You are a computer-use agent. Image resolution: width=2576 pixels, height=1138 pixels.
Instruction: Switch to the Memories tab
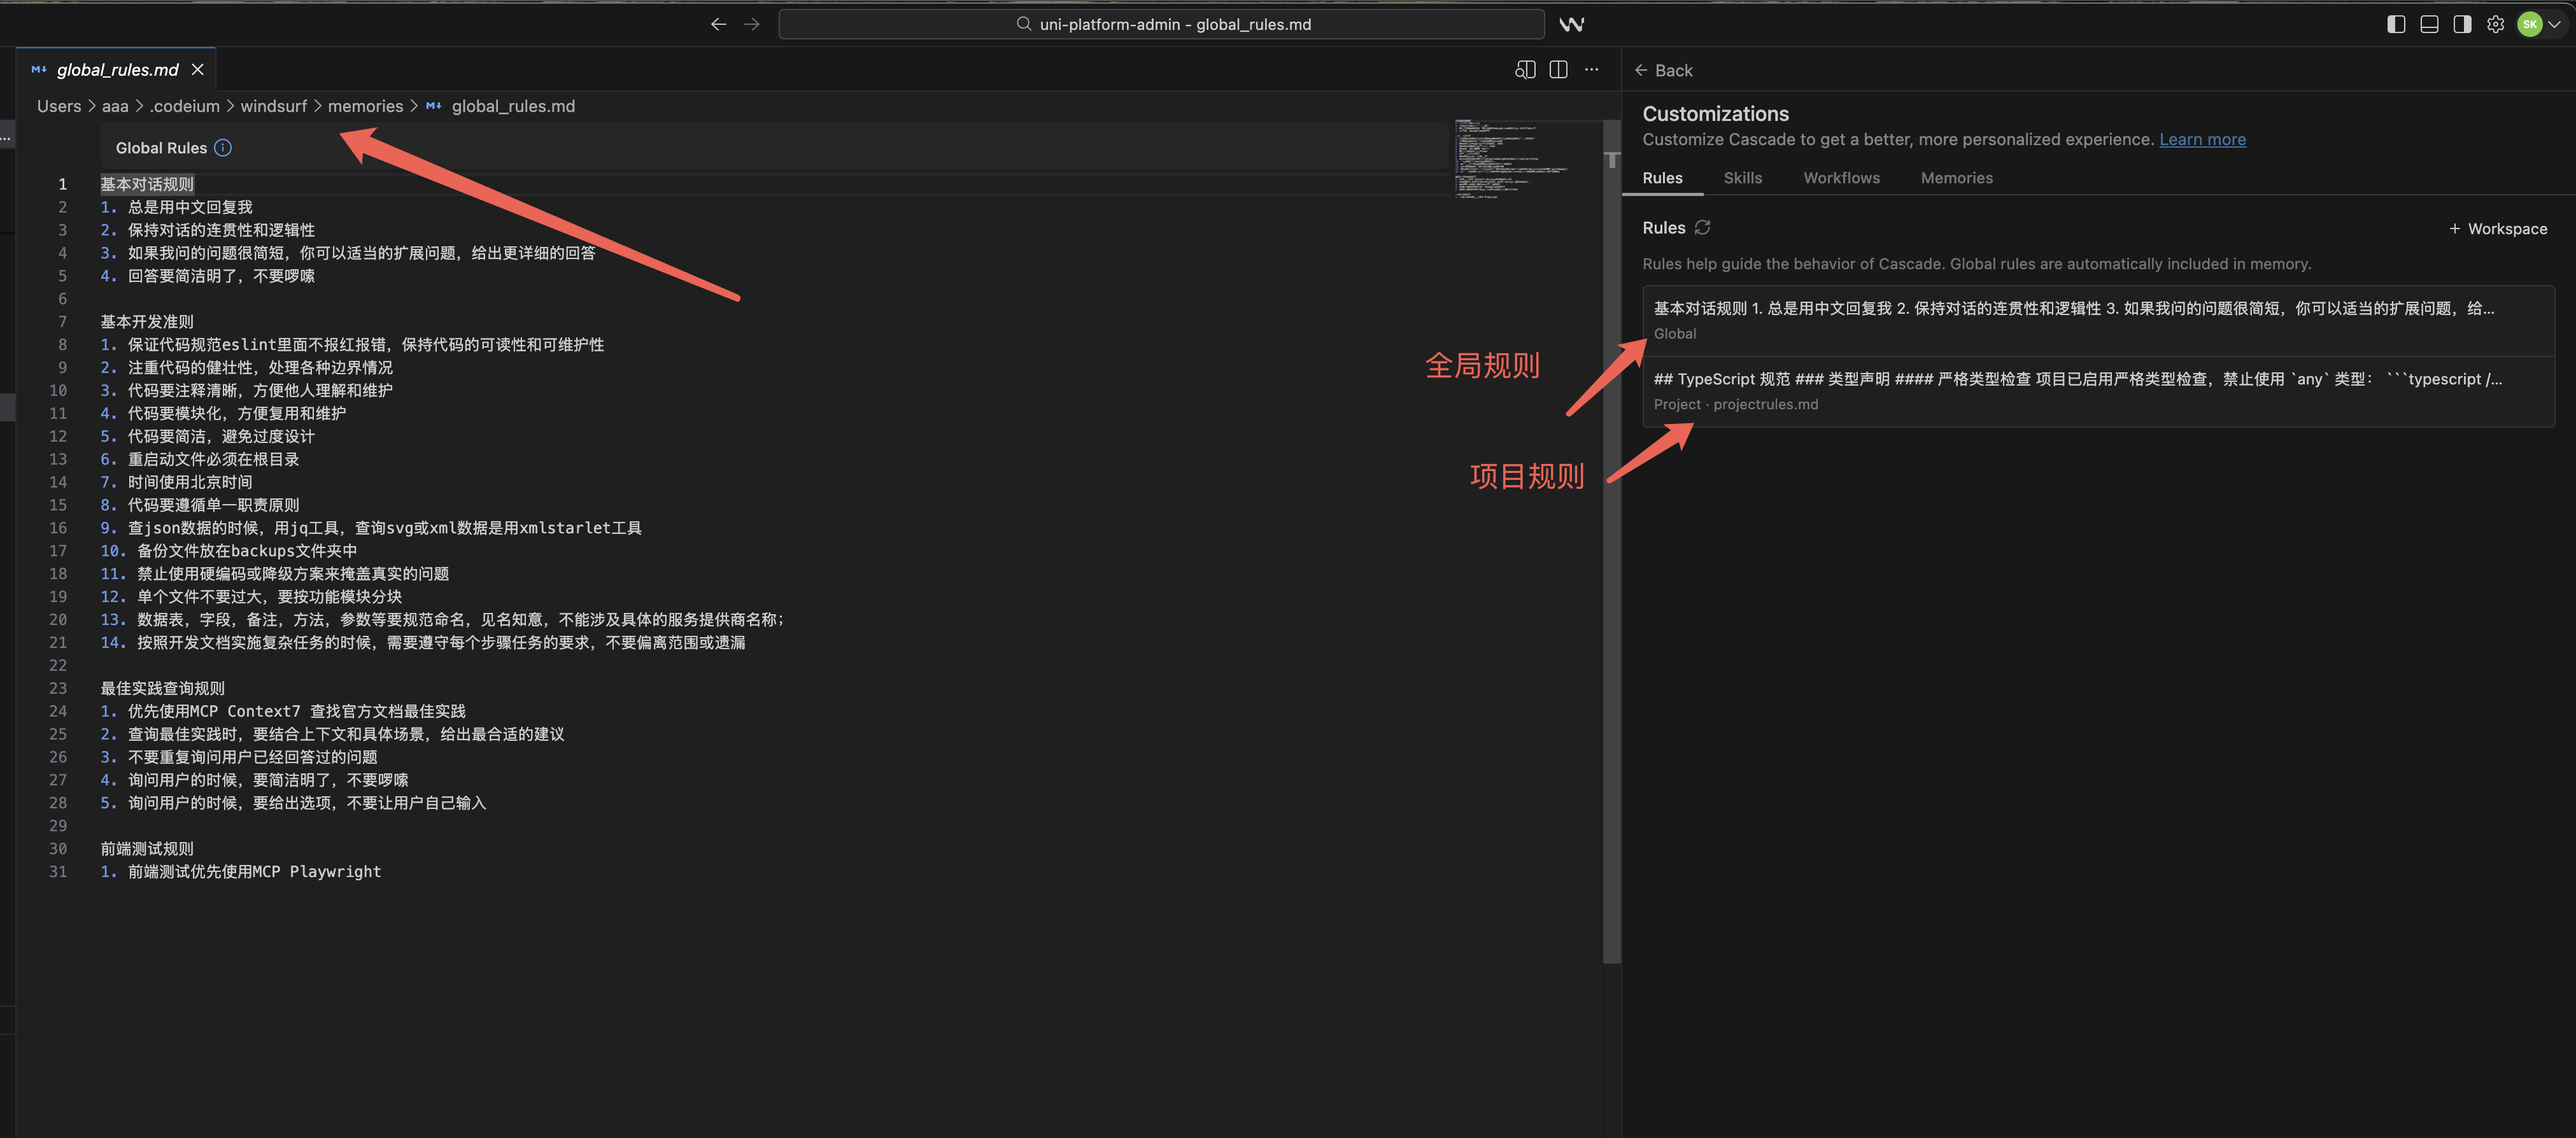[1956, 178]
